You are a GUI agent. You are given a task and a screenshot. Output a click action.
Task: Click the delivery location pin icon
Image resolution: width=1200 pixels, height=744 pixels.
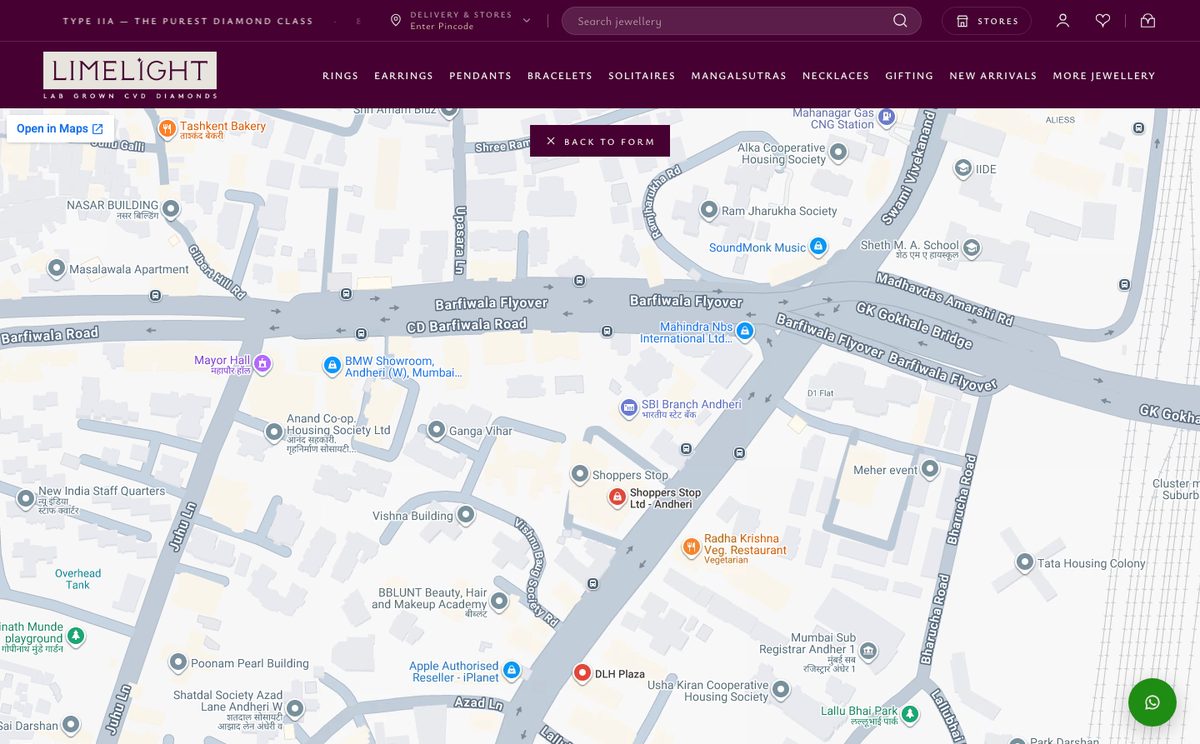tap(396, 21)
